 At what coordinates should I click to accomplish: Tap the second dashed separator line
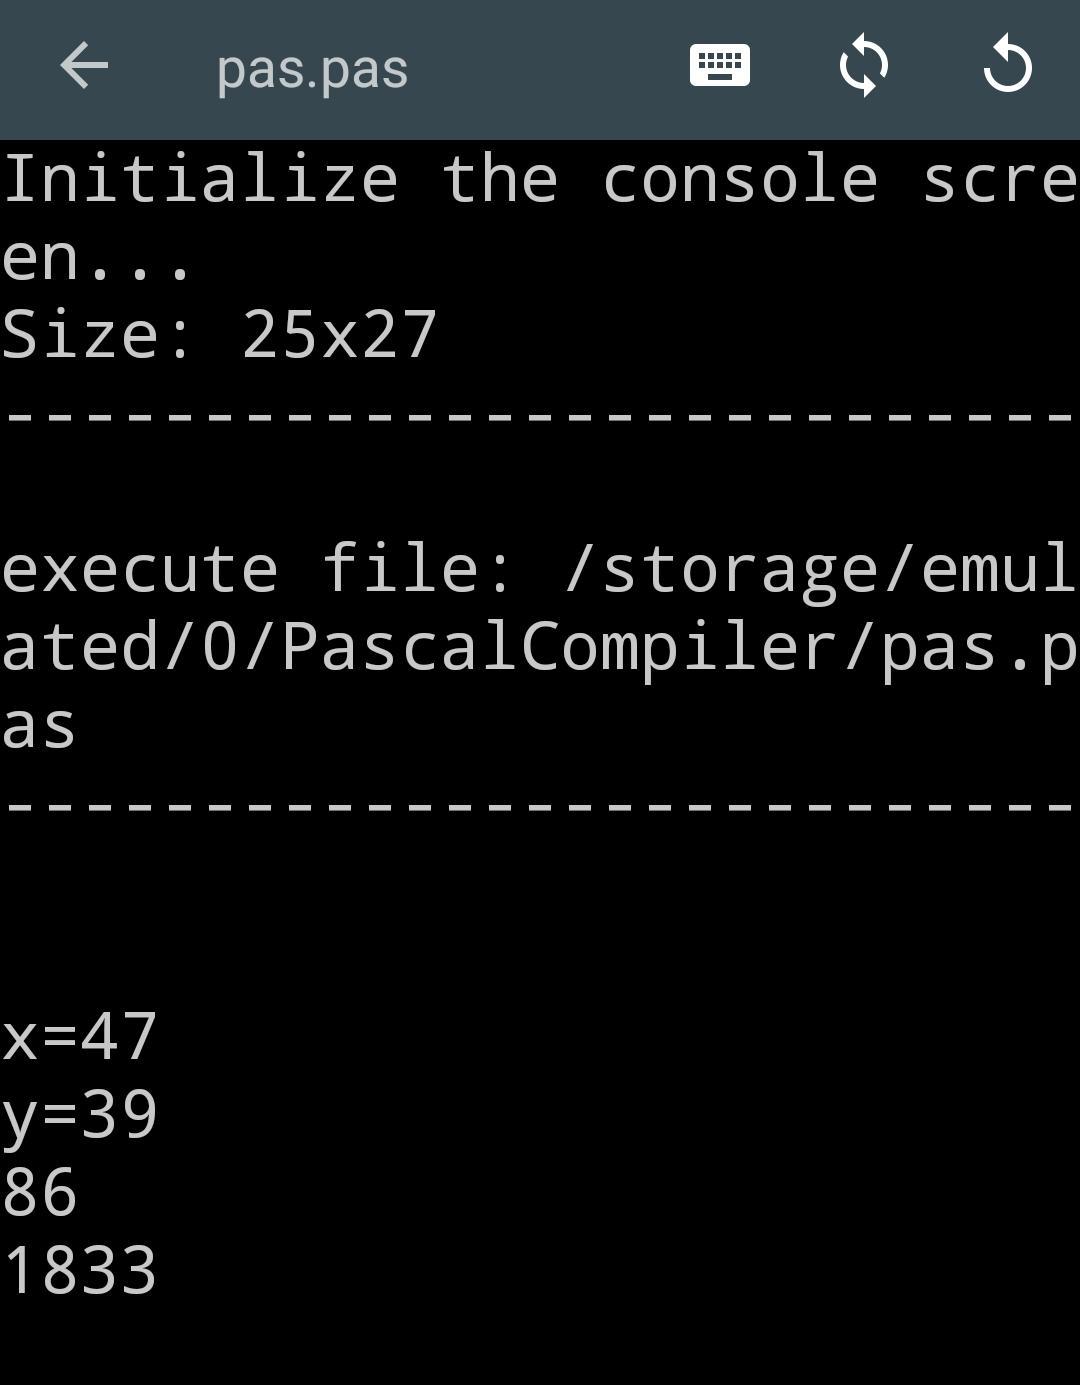tap(540, 802)
